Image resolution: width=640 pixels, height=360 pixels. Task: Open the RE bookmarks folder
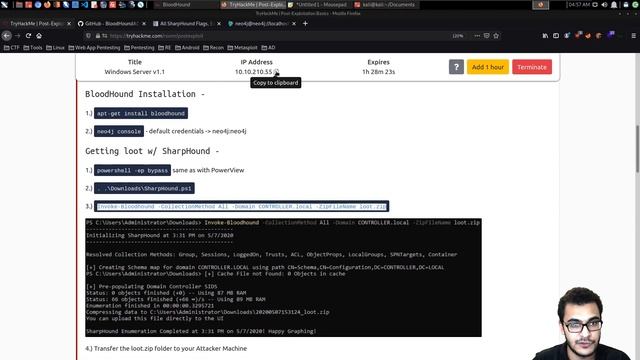point(164,48)
